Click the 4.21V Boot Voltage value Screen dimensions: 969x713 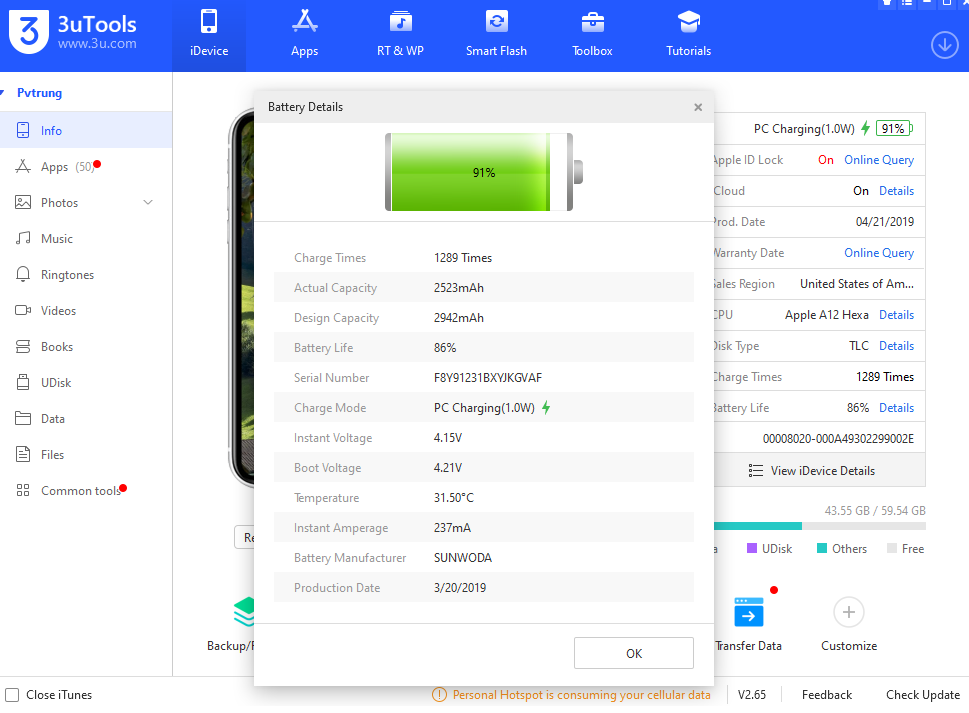(448, 468)
